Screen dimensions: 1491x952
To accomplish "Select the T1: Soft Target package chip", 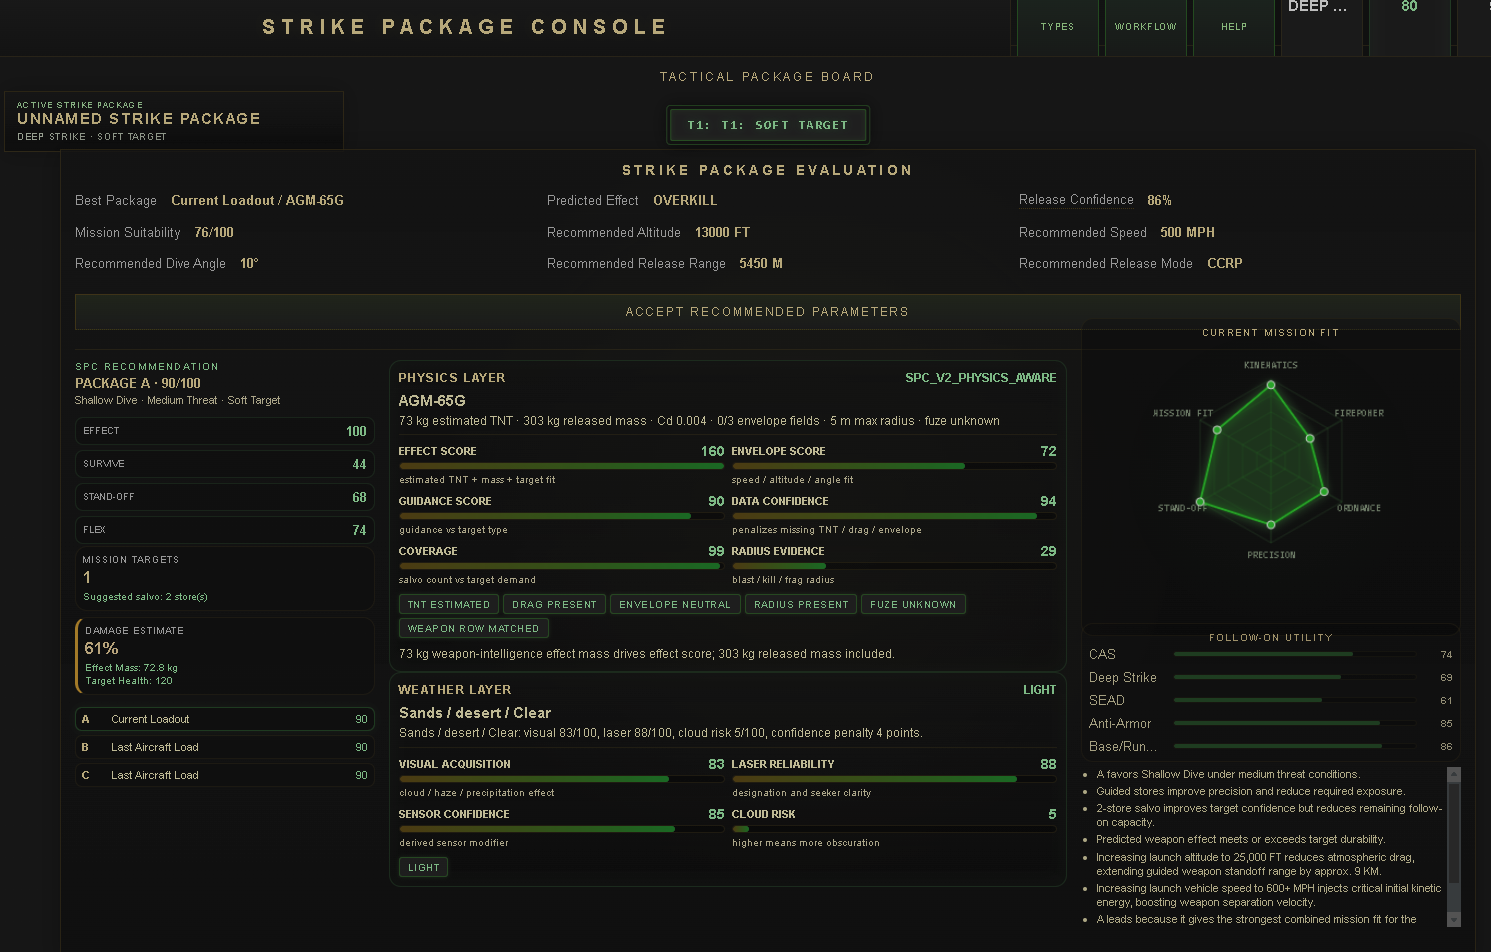I will 768,125.
